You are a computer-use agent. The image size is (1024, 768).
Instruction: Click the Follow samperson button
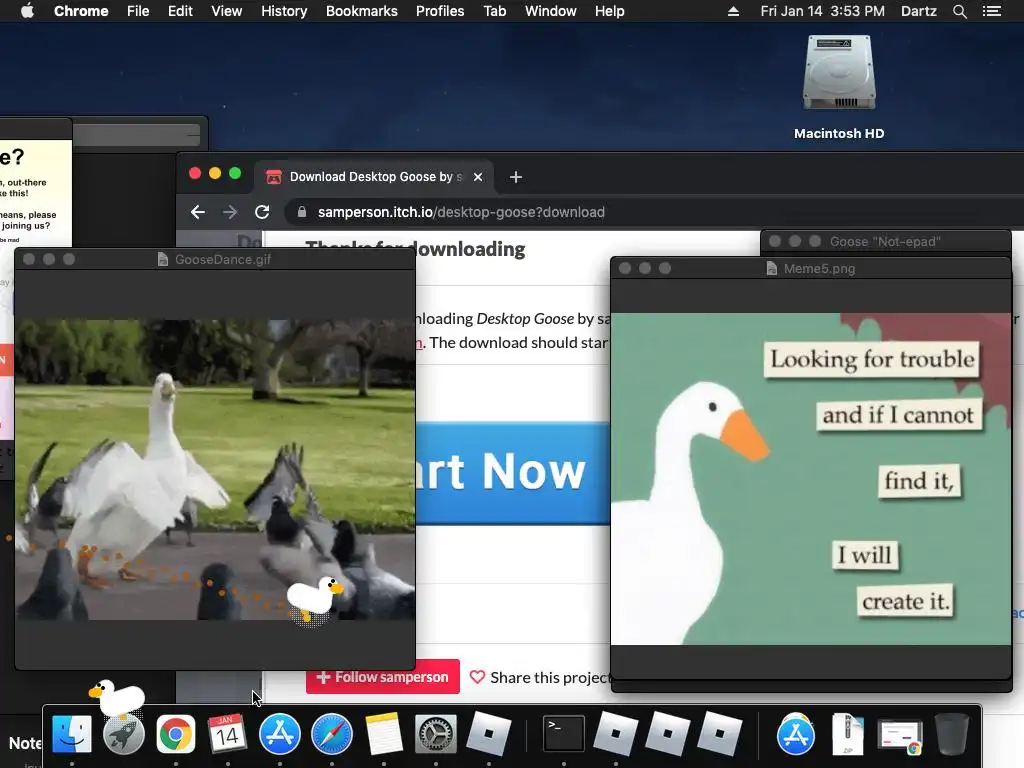(383, 677)
